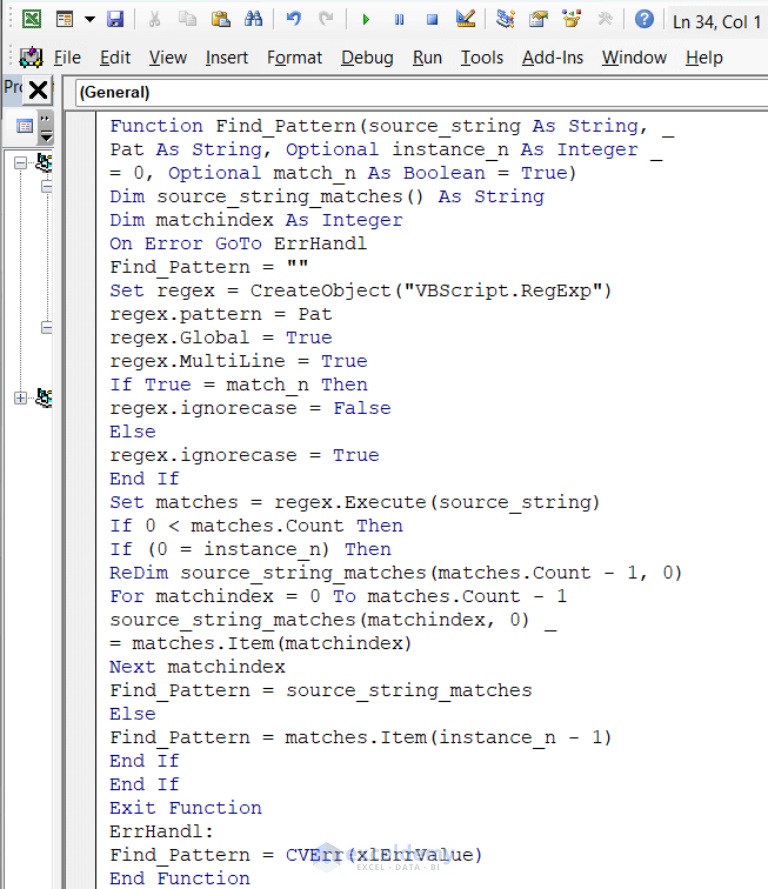
Task: Click the 'Ln 34, Col 1' position indicator
Action: tap(716, 22)
